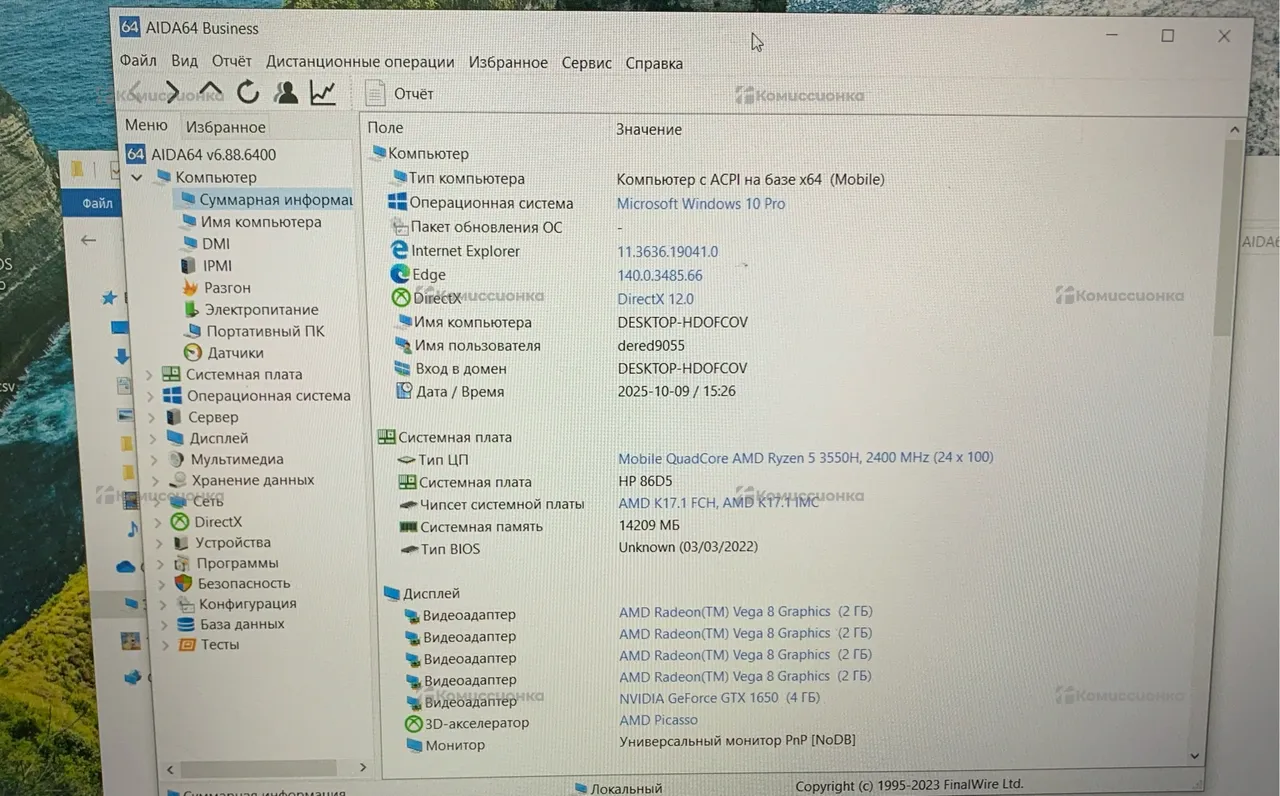
Task: Select the DMI tree item
Action: pos(215,244)
